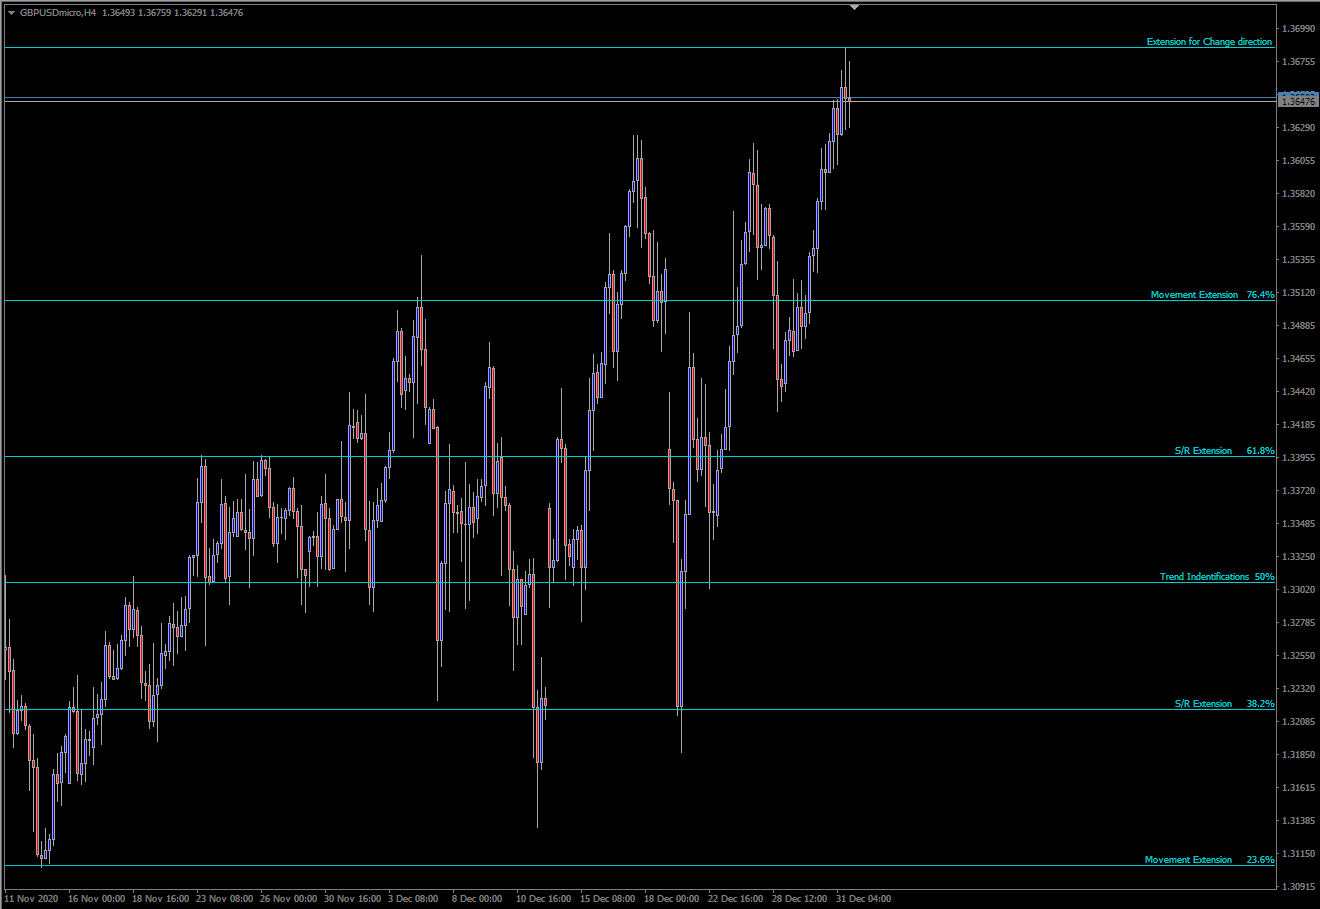The height and width of the screenshot is (909, 1320).
Task: Click the 1.31385 price axis label
Action: (x=1297, y=821)
